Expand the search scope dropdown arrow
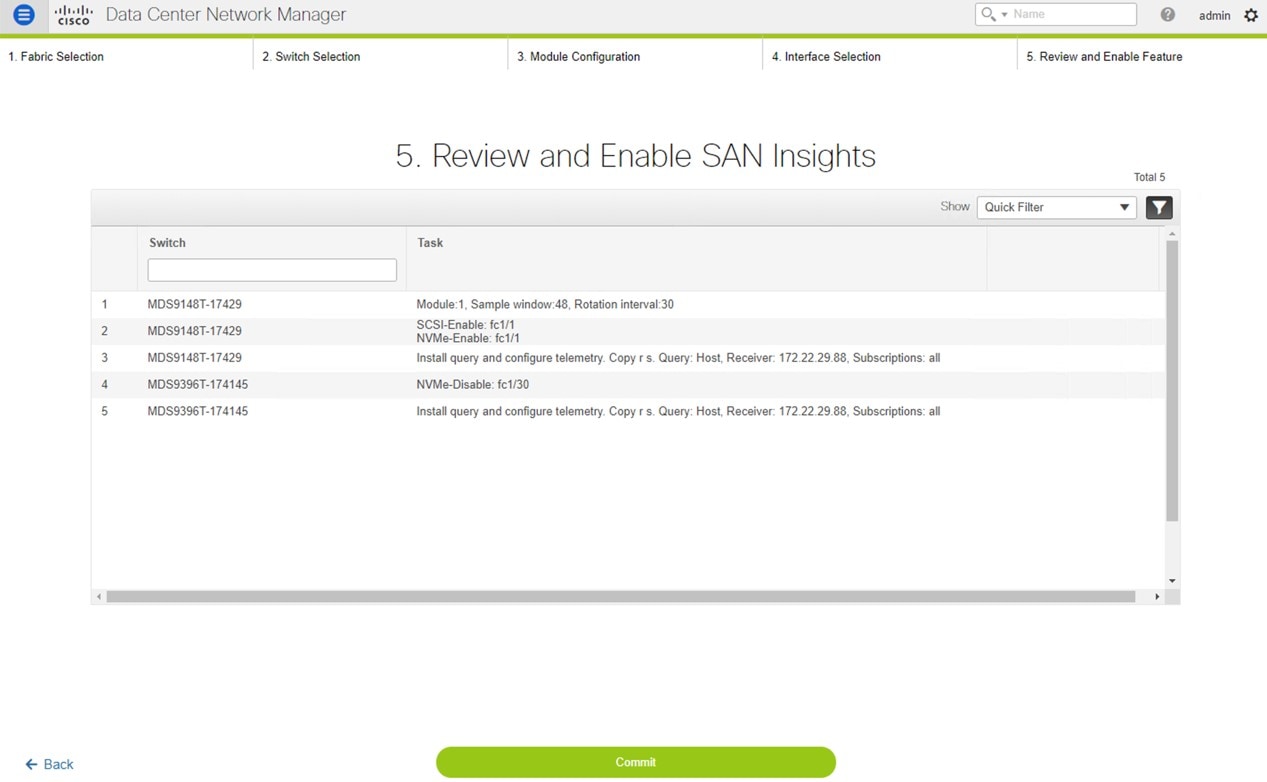Image resolution: width=1267 pixels, height=782 pixels. [x=1004, y=15]
